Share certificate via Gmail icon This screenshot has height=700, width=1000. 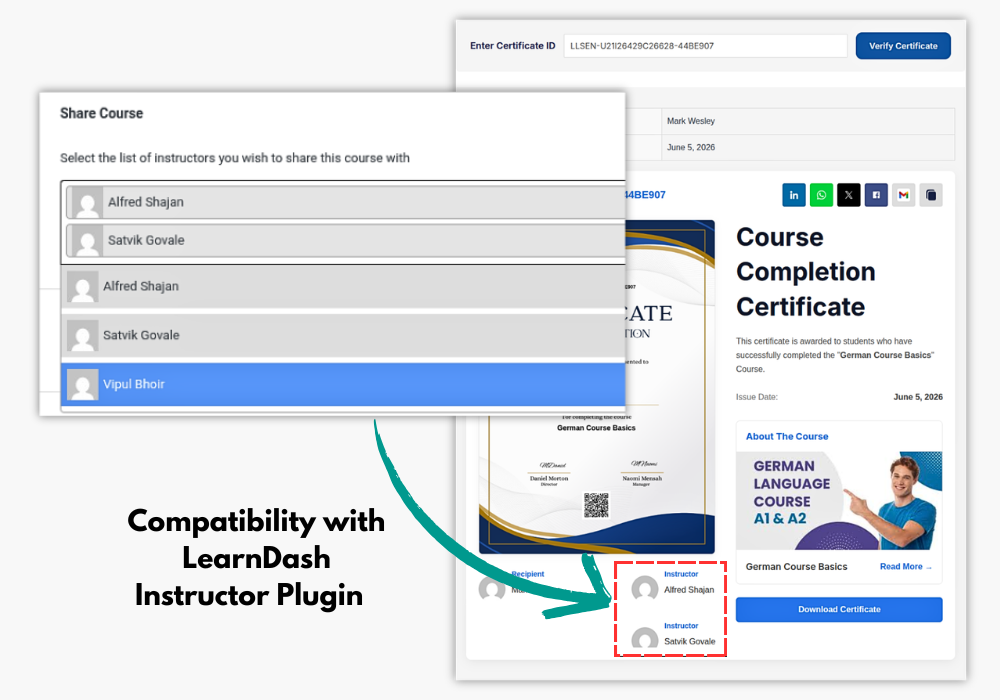(903, 195)
